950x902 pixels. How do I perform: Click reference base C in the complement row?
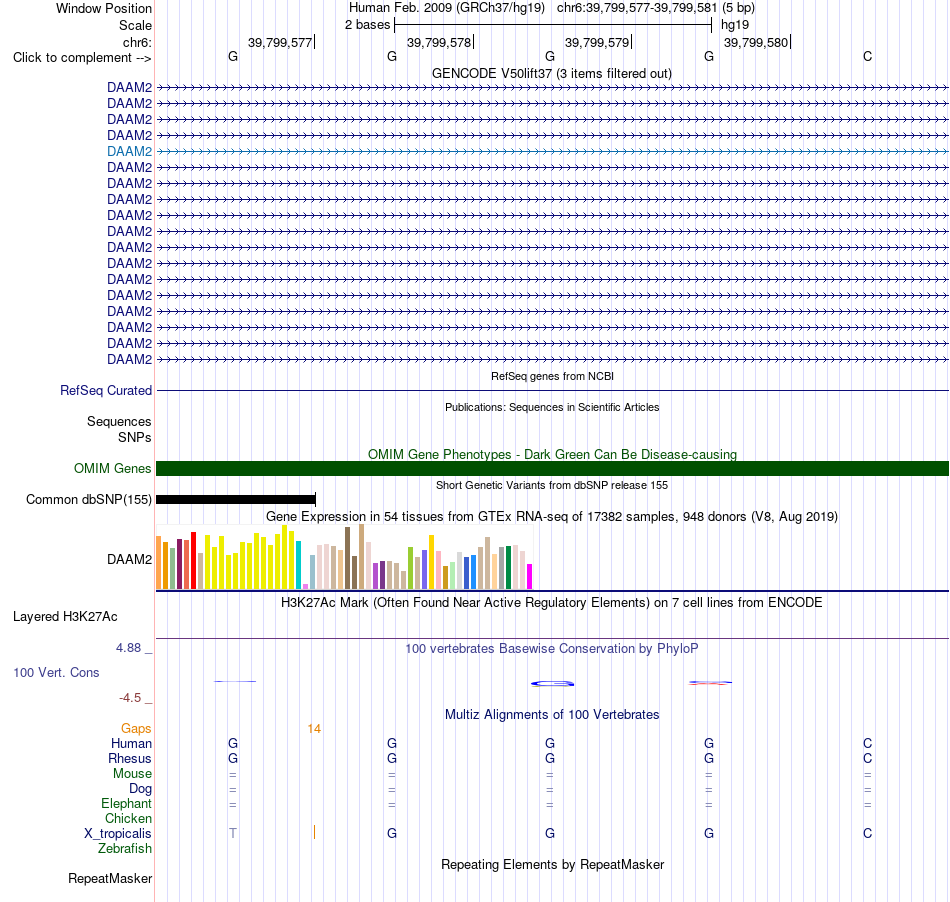click(868, 56)
